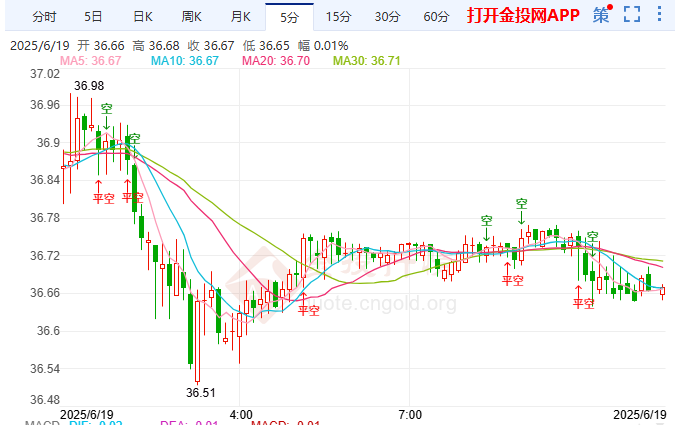
Task: Open the 打开金投网APP link
Action: 523,15
